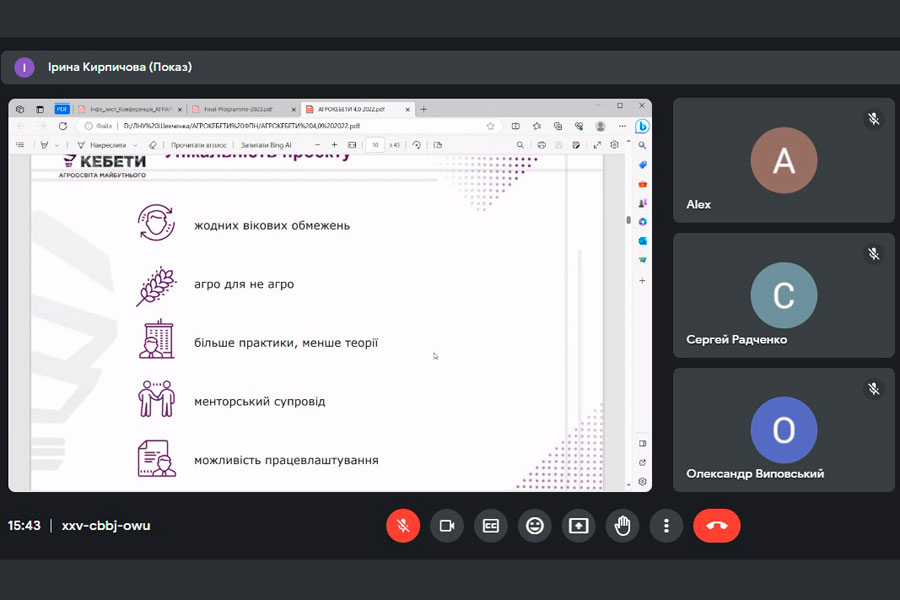Open the emoji reactions button
The width and height of the screenshot is (900, 600).
534,525
